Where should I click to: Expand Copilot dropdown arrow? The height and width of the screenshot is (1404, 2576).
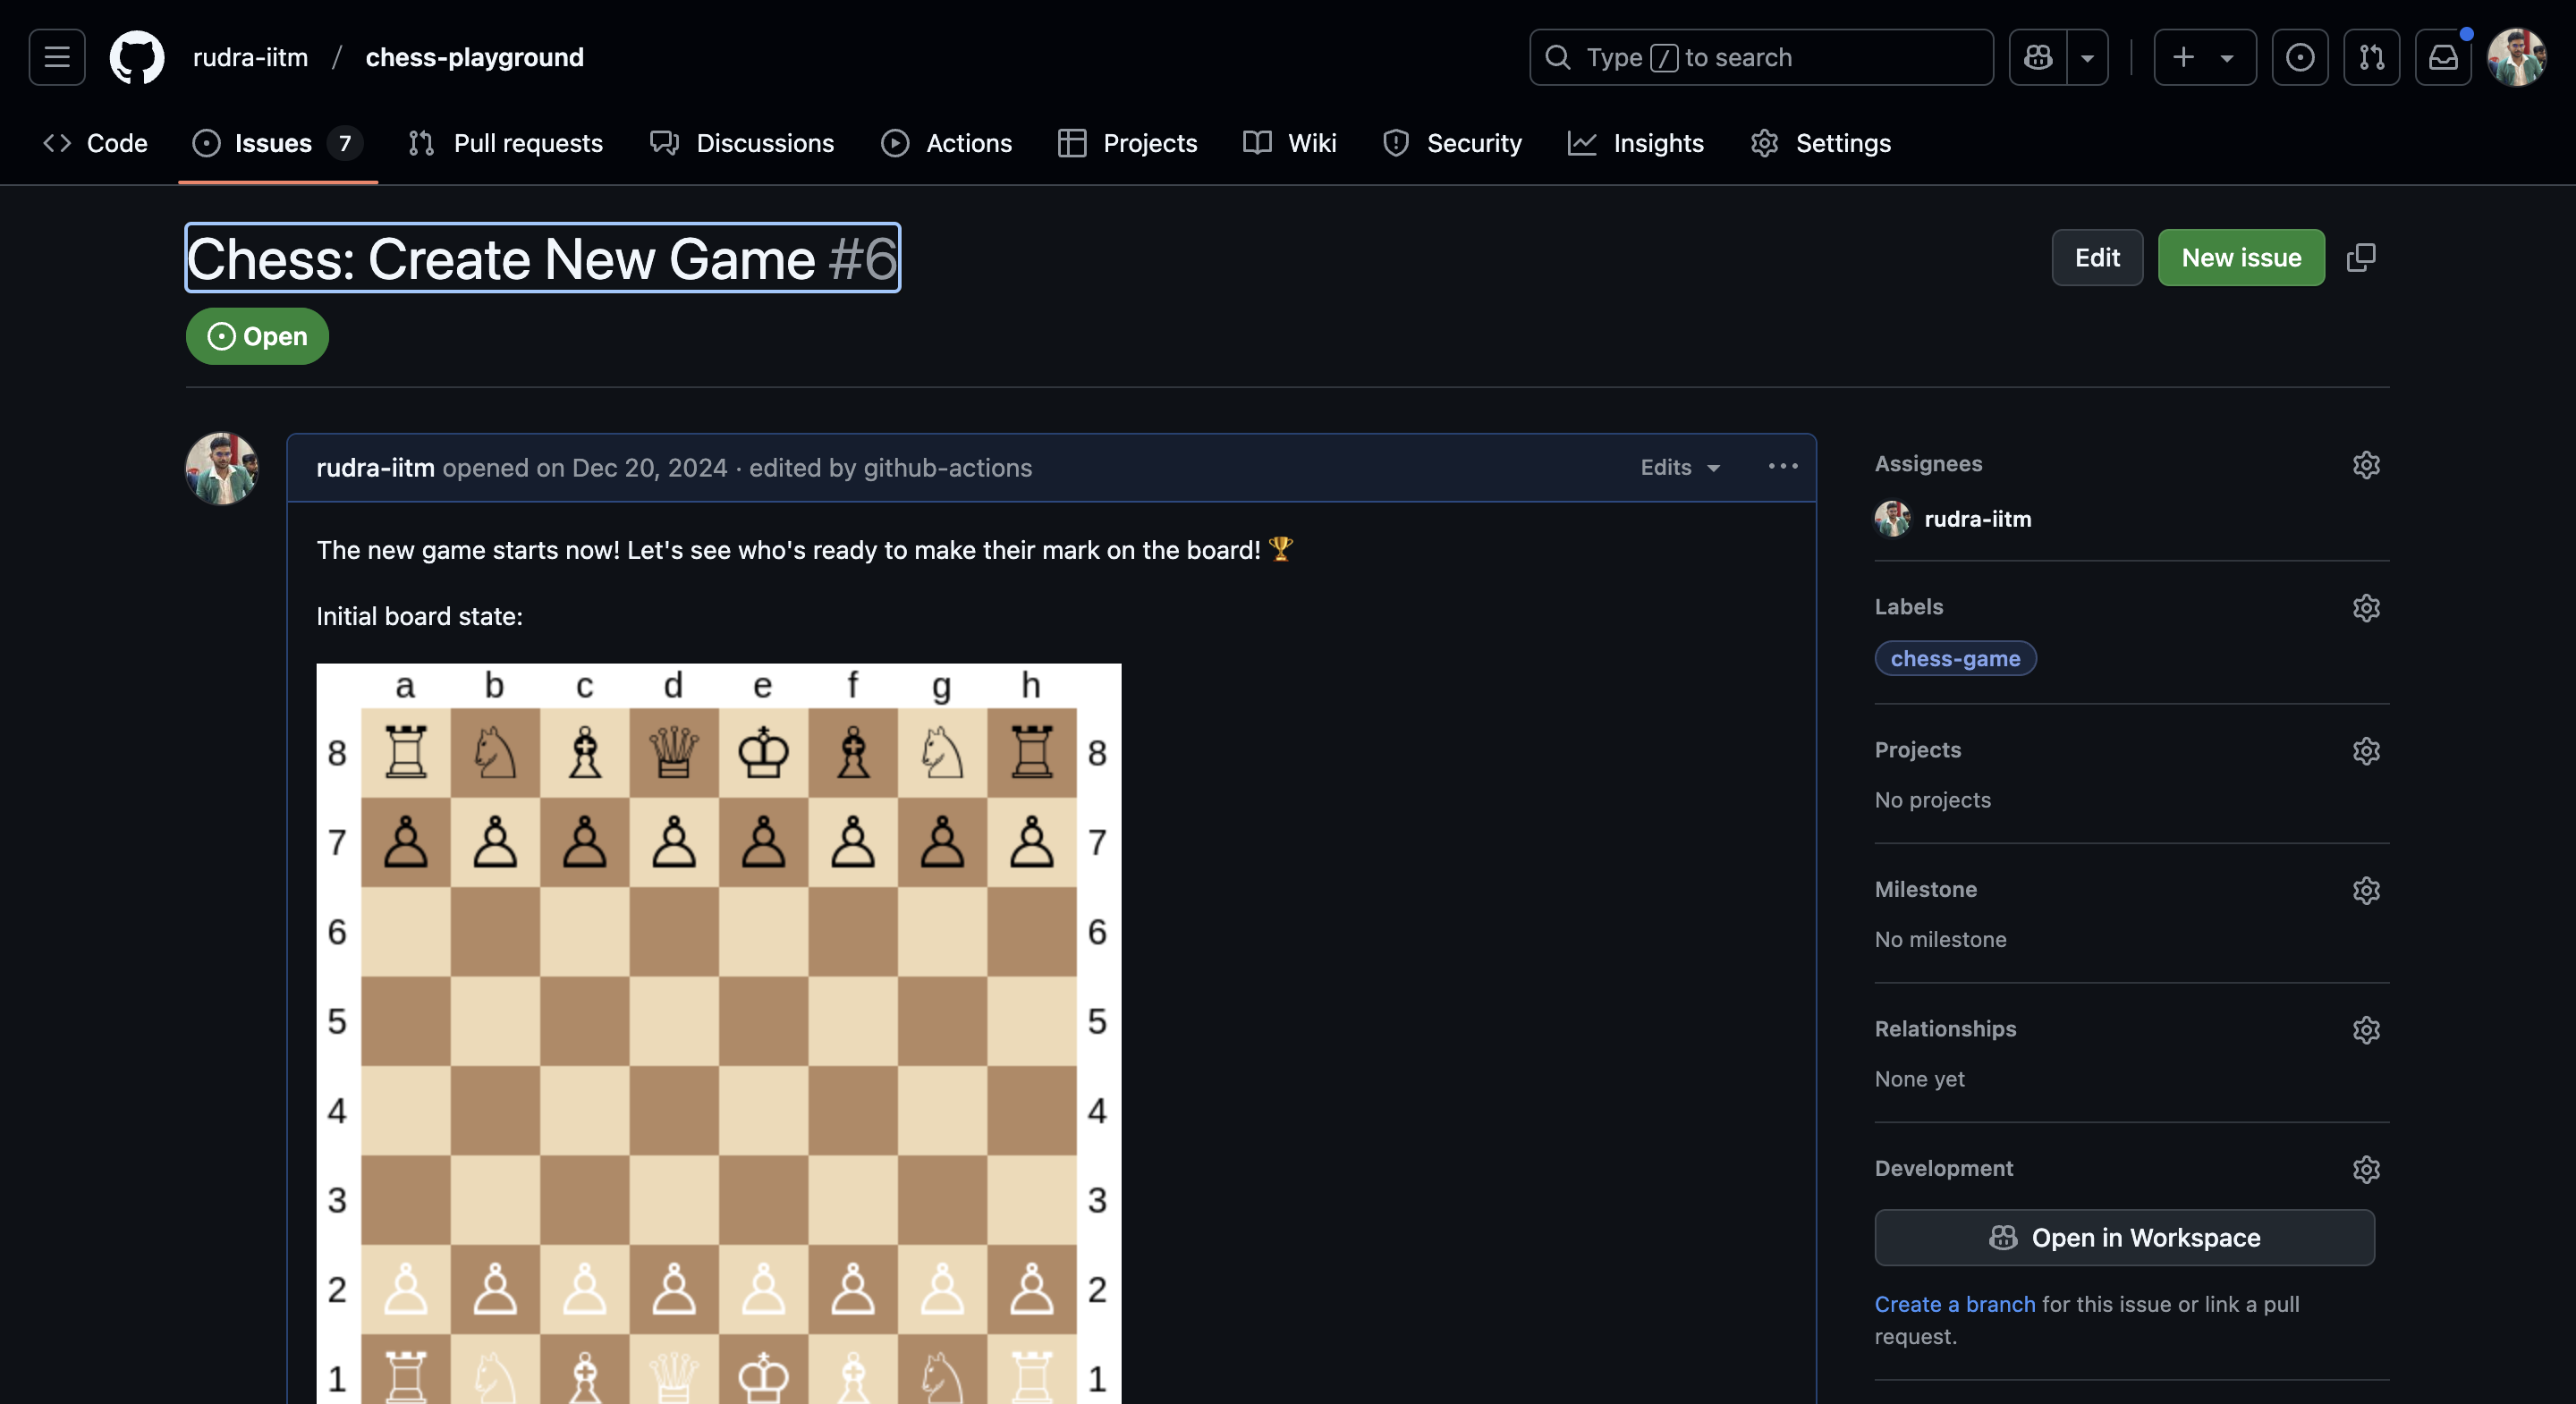(x=2087, y=57)
